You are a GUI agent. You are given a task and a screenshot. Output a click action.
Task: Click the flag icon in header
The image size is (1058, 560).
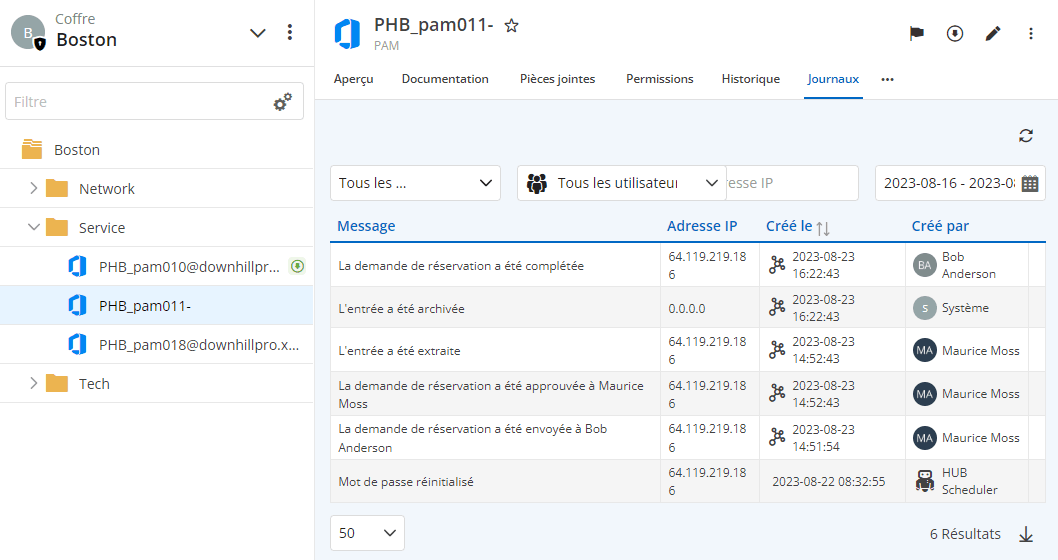point(916,33)
